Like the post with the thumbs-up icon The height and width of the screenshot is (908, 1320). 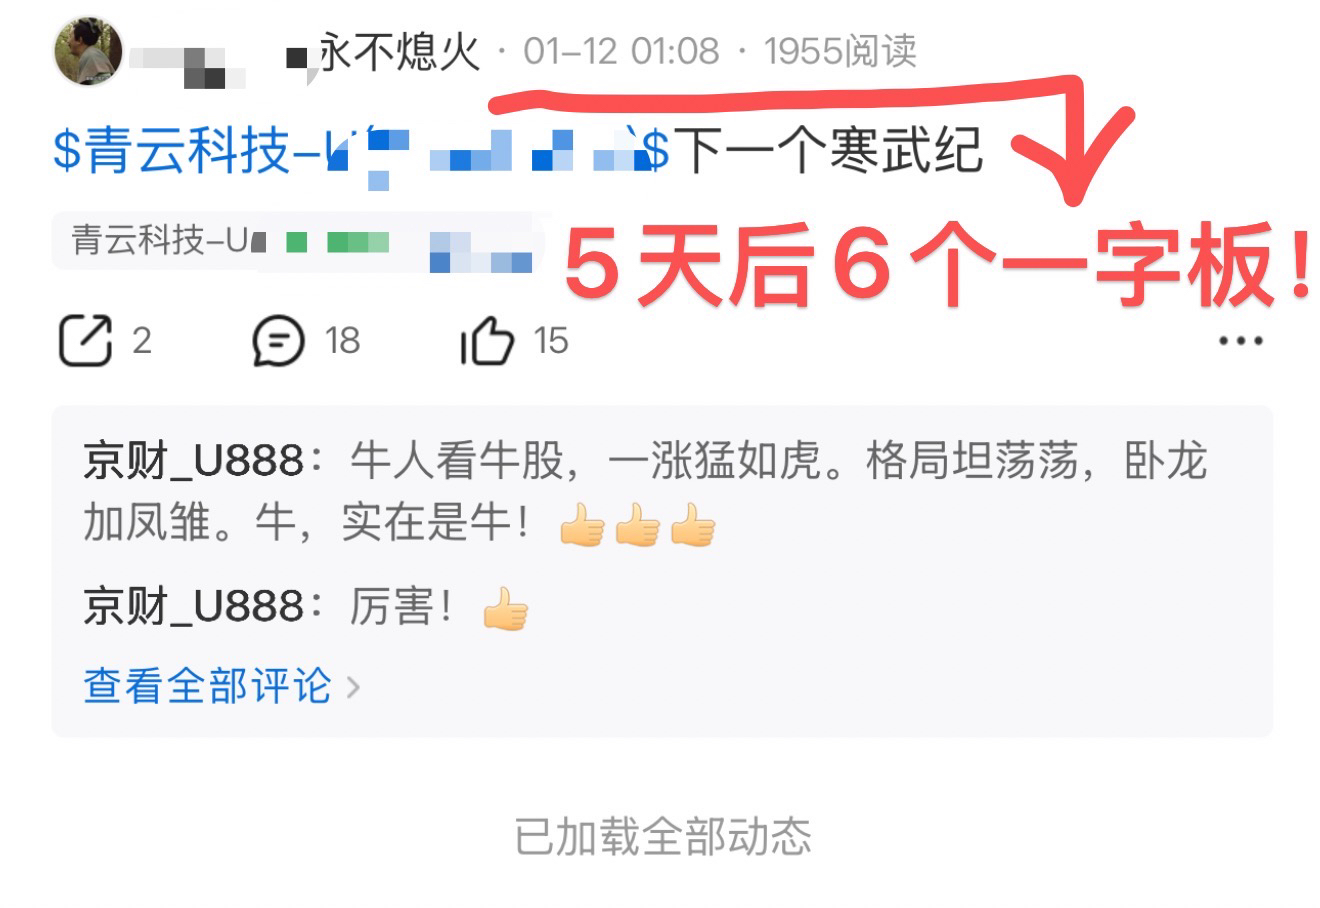tap(486, 340)
